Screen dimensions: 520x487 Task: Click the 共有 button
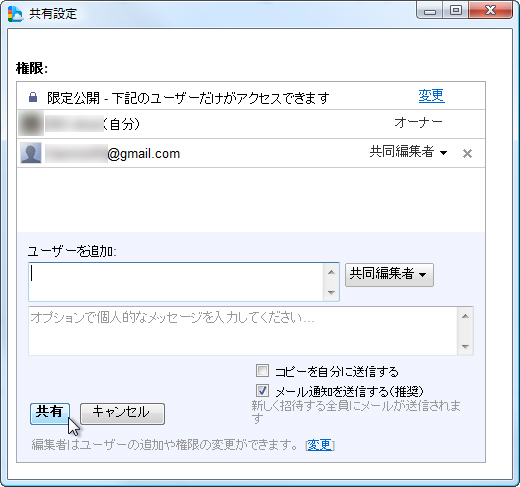tap(50, 413)
